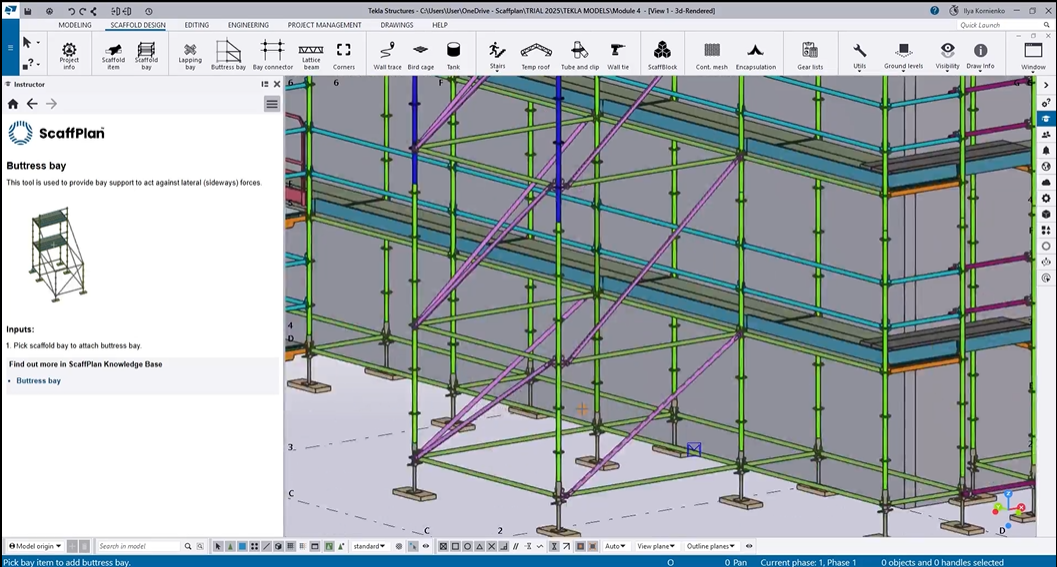
Task: Click the Search in model field
Action: tap(138, 546)
